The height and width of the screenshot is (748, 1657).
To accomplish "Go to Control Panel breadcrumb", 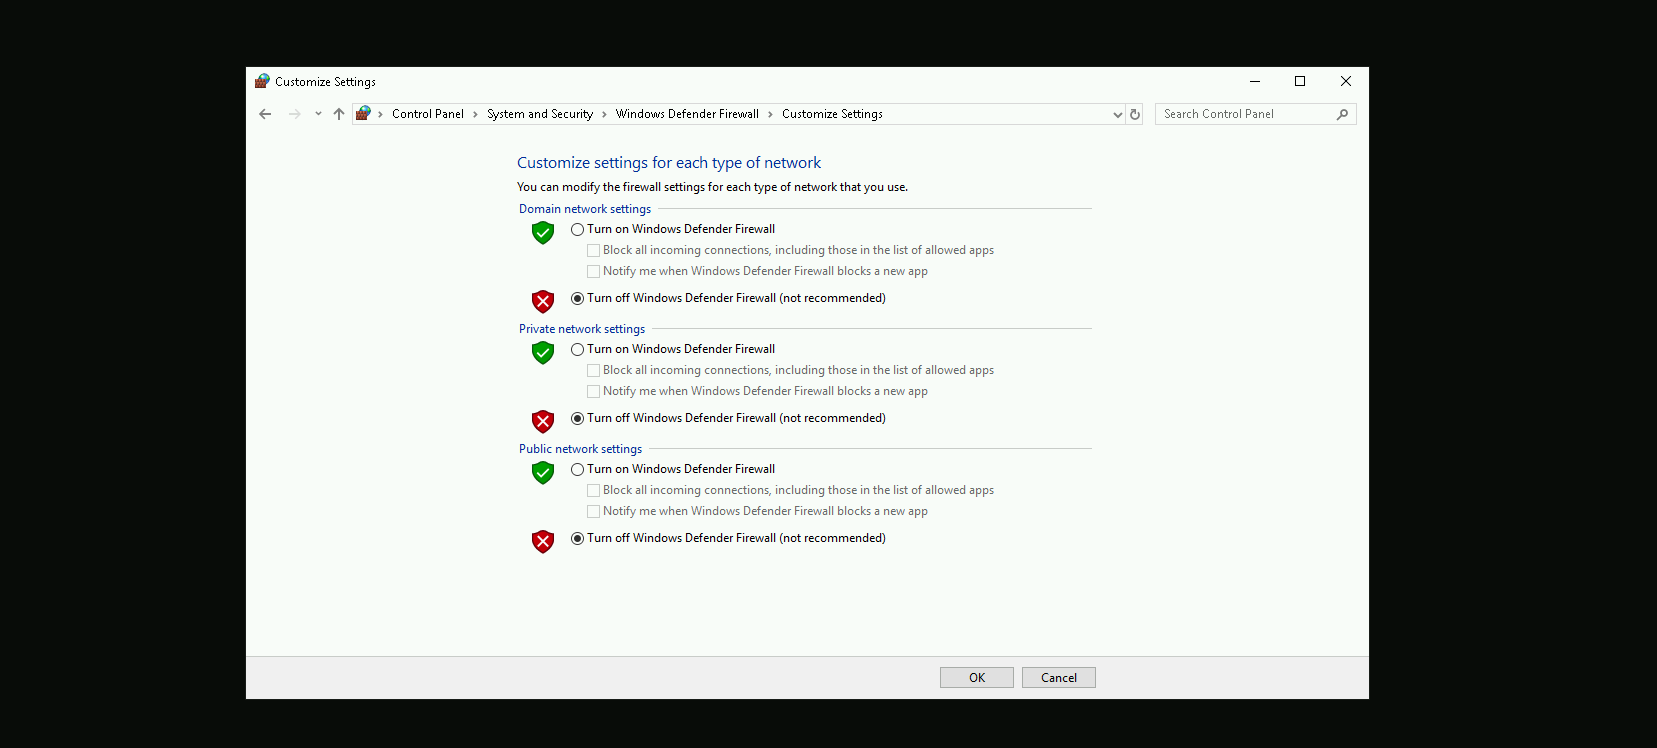I will tap(427, 114).
